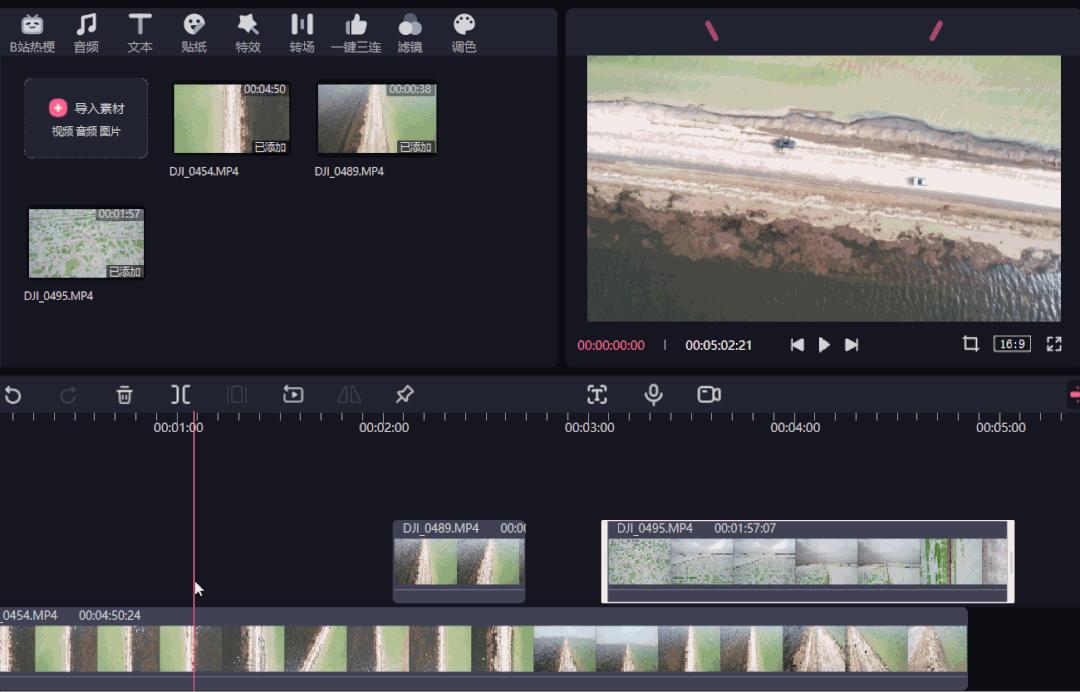Start voice recording with microphone icon
This screenshot has width=1080, height=692.
coord(653,395)
